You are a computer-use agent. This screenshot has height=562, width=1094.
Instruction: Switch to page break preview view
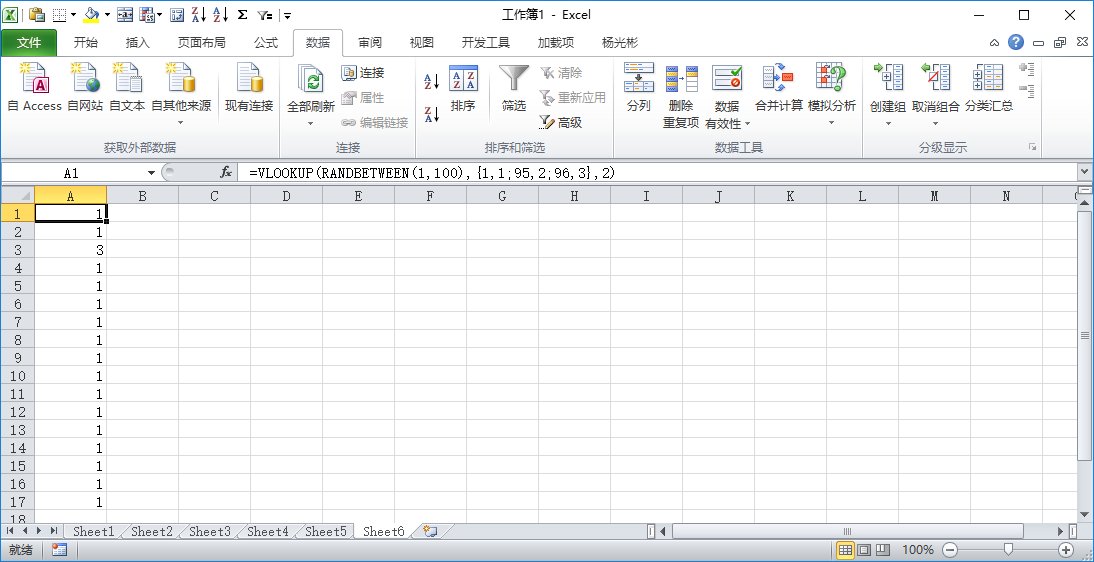(883, 550)
